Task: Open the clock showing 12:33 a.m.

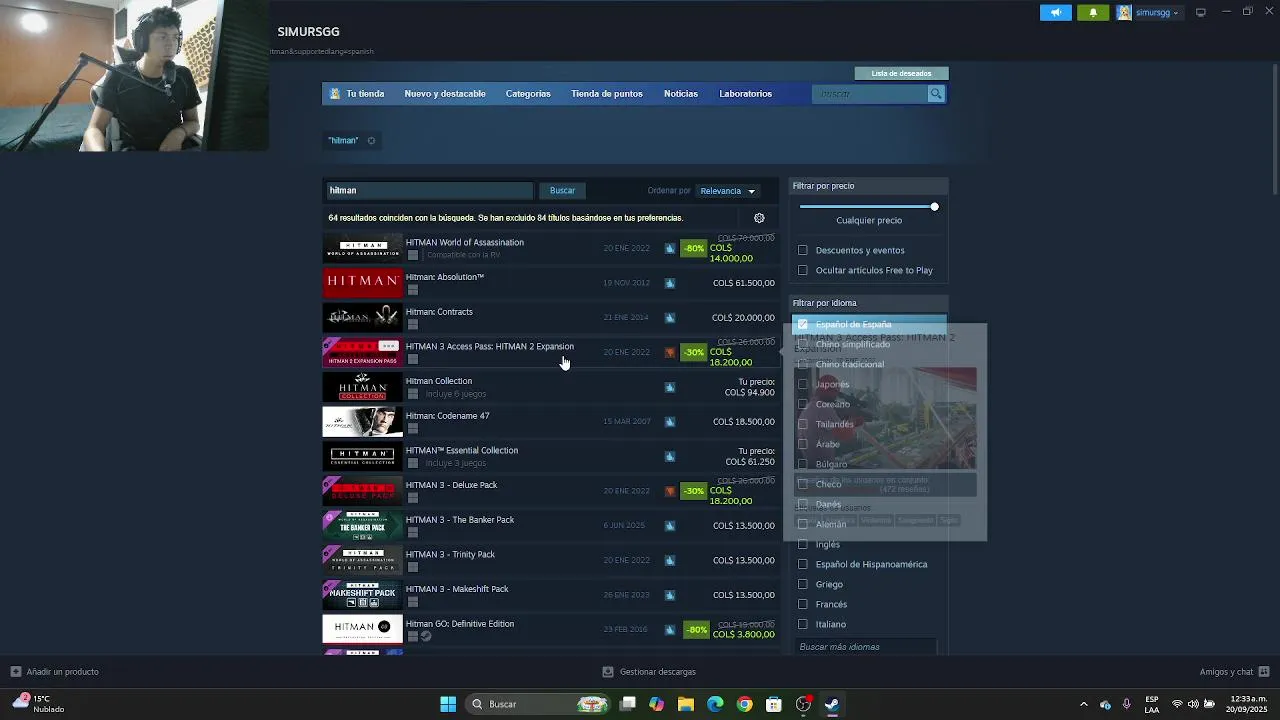Action: click(1247, 704)
